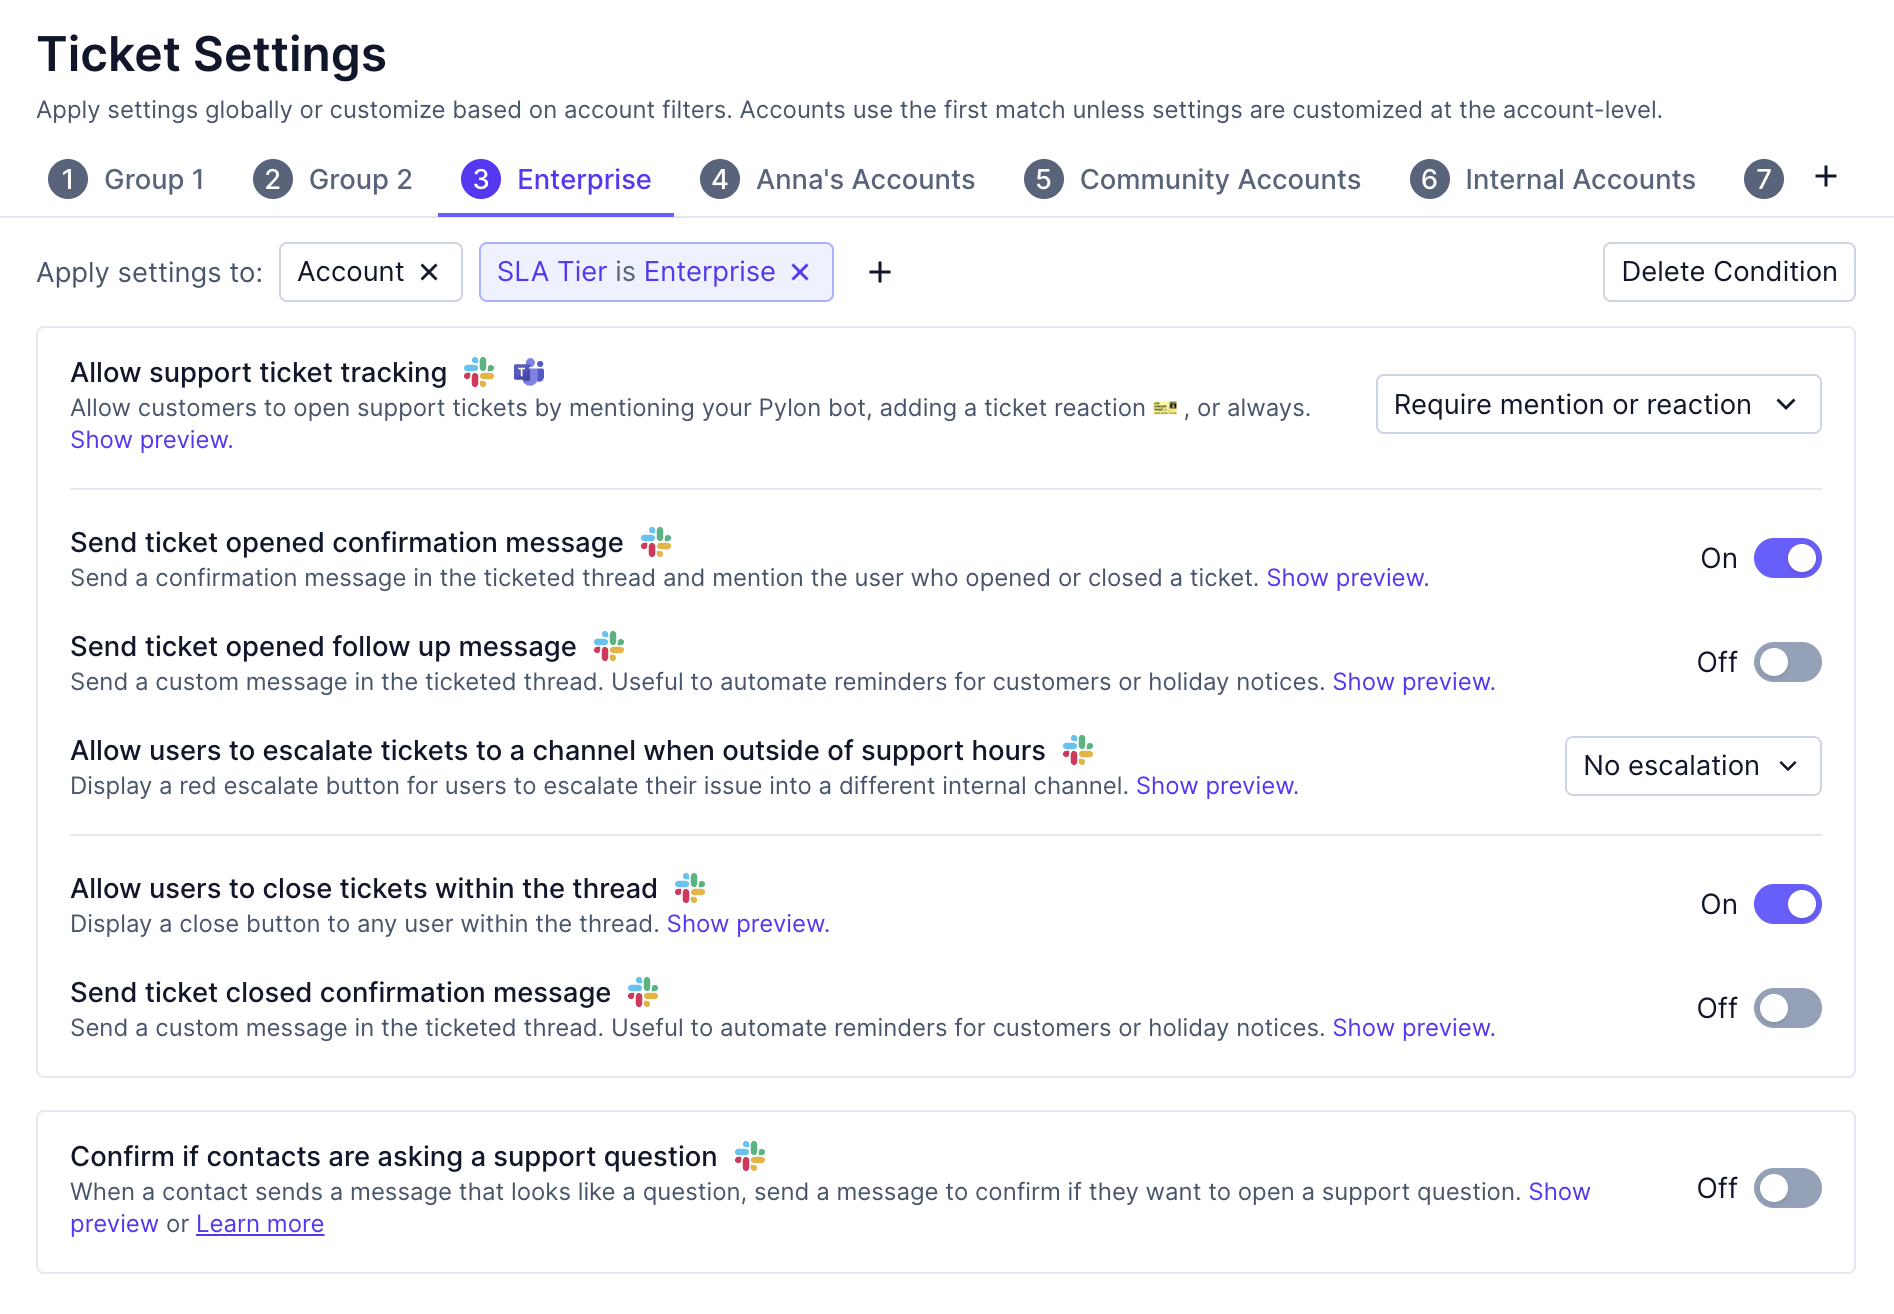Click Slack icon next to ticket tracking heading
Viewport: 1894px width, 1314px height.
tap(479, 372)
